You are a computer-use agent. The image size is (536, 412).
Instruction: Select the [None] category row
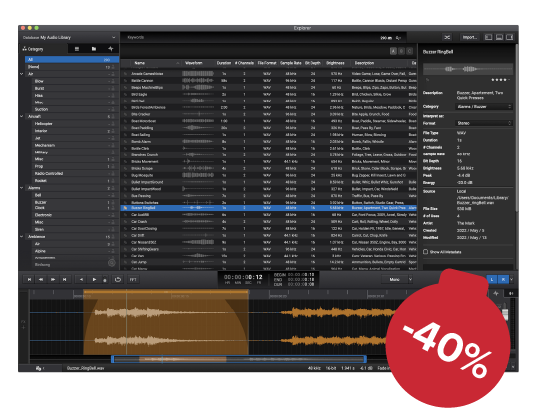tap(72, 67)
